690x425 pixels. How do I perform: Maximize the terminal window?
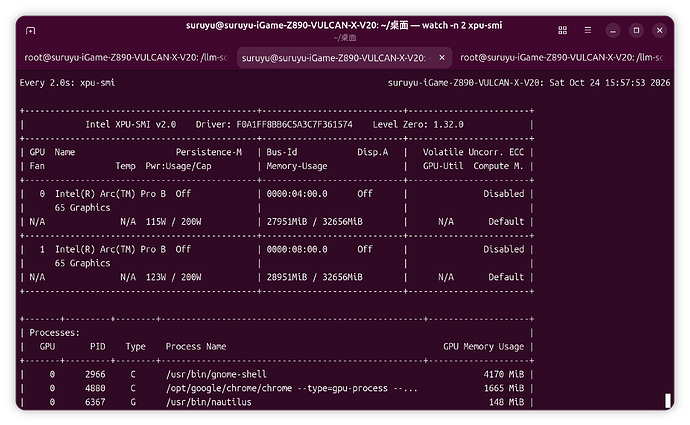[636, 30]
